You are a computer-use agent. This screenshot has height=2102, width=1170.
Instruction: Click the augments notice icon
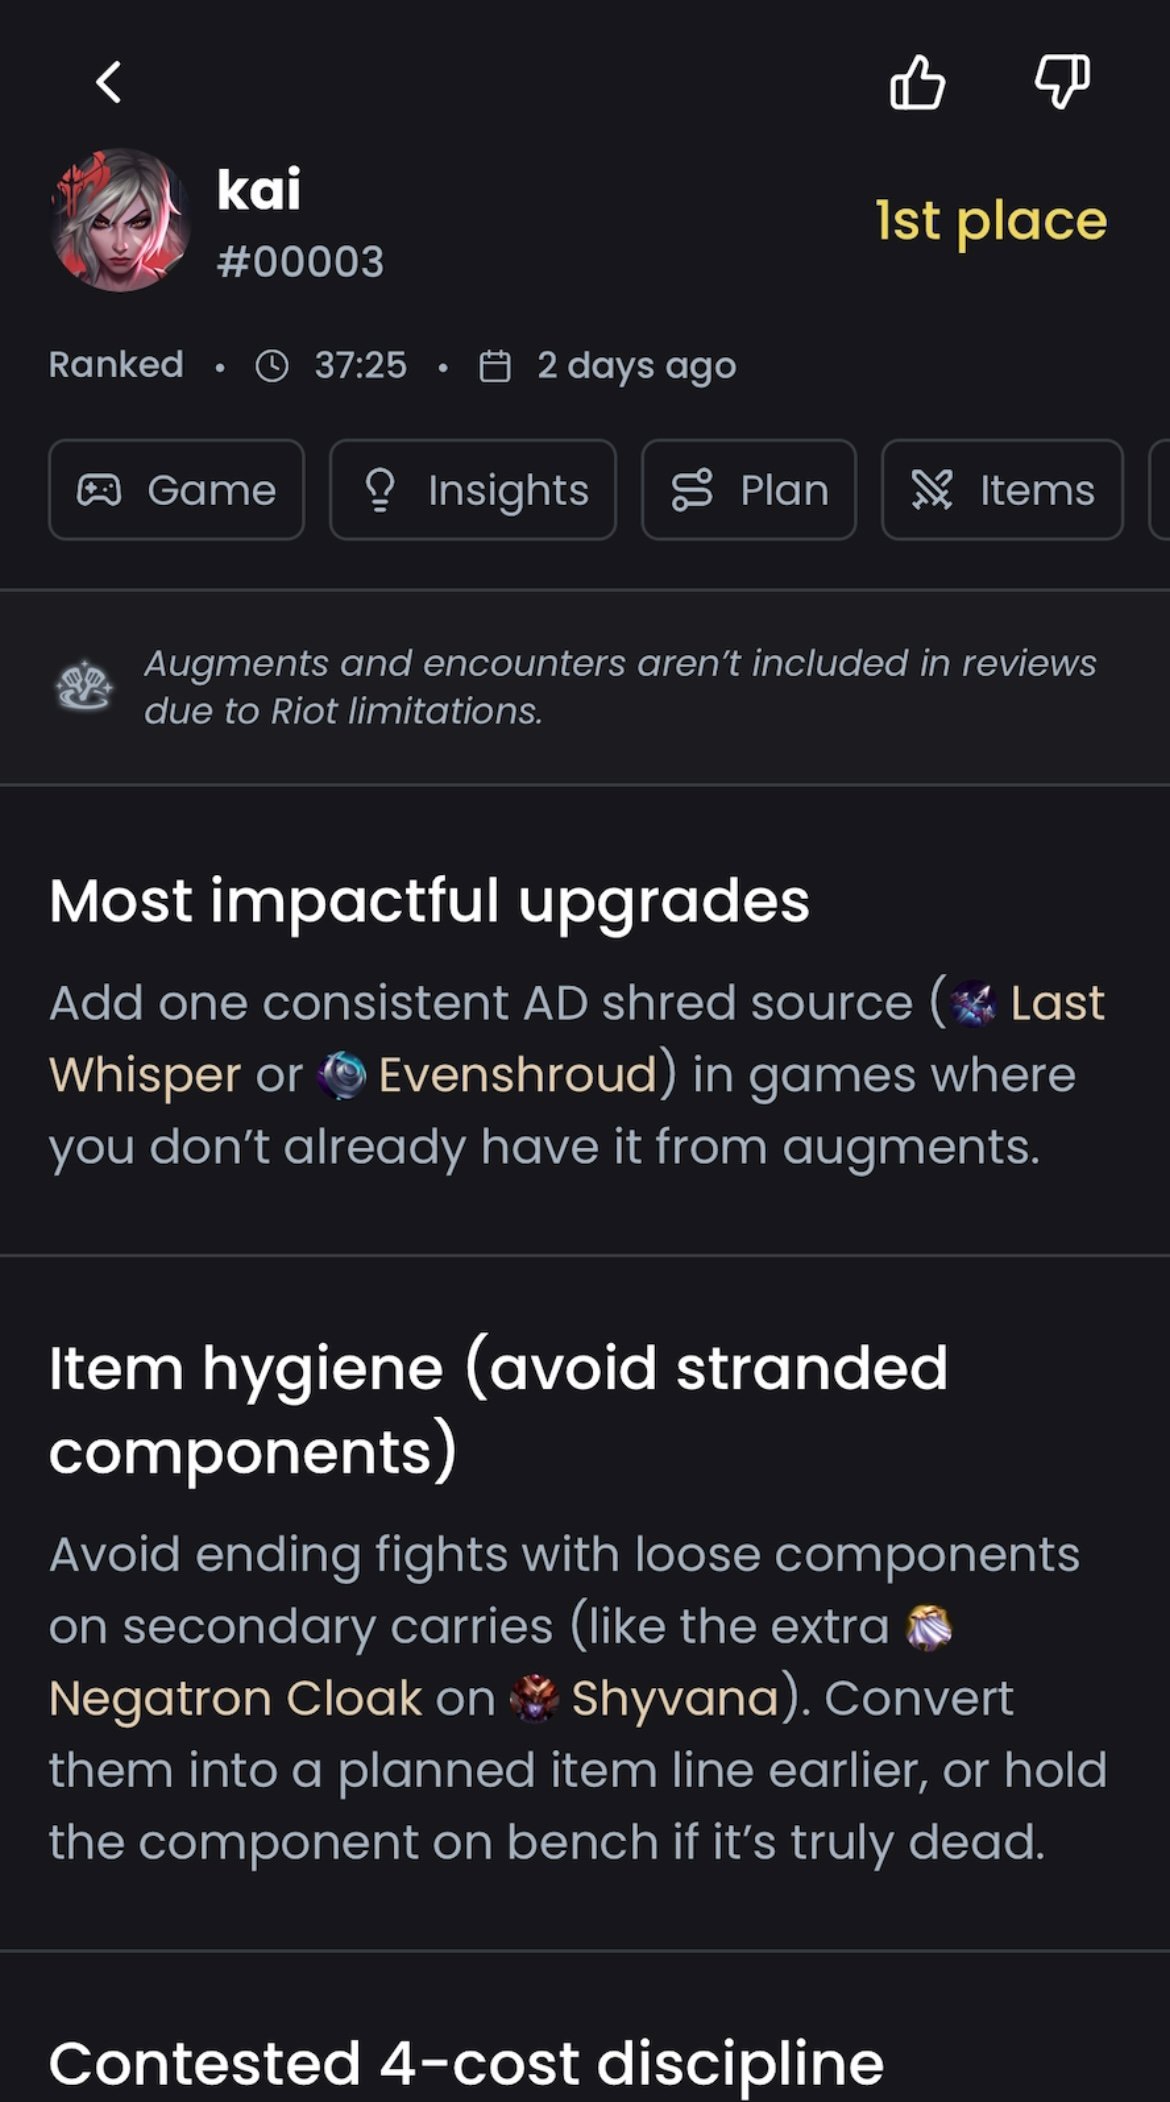pos(84,687)
